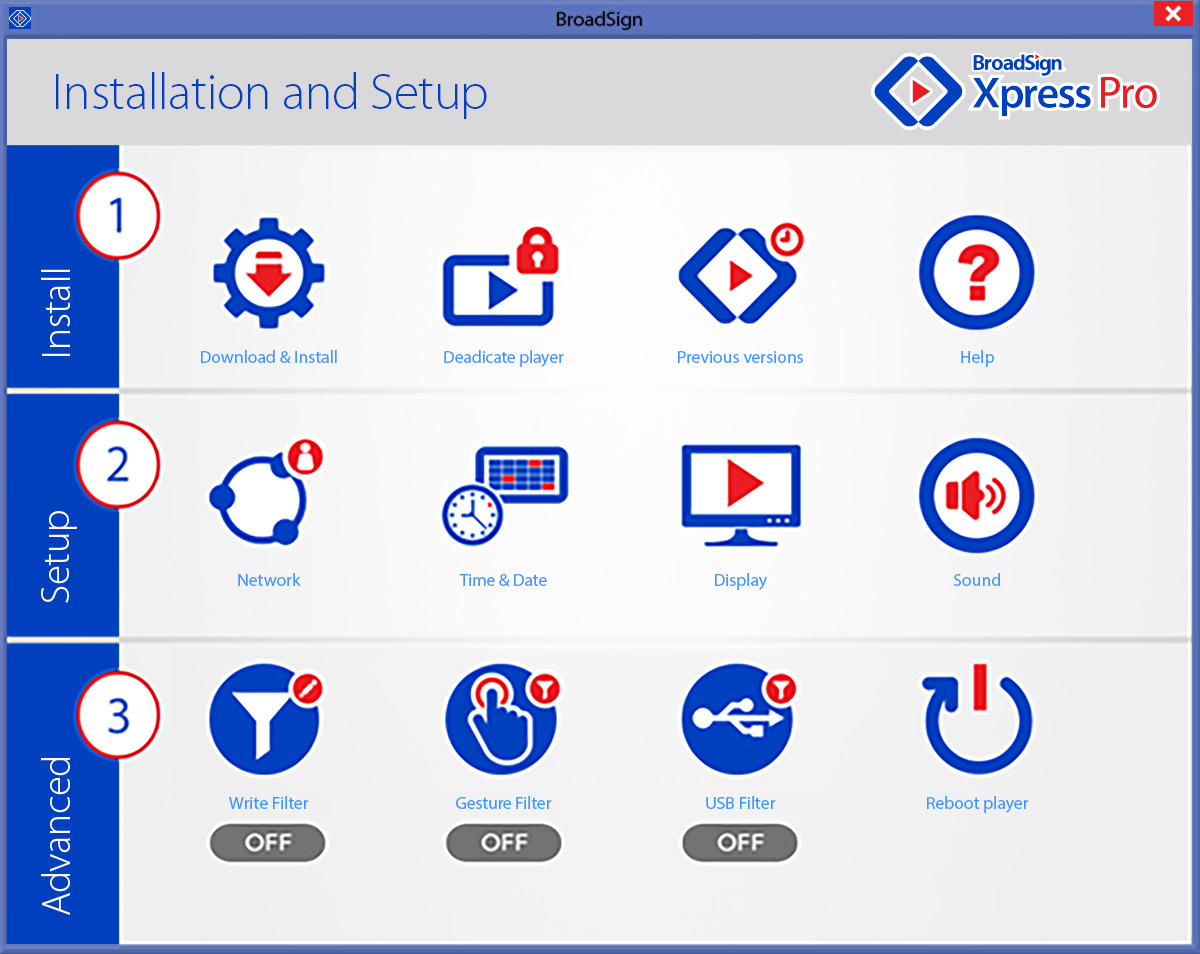Click the "Download & Install" text label
The width and height of the screenshot is (1200, 954).
[269, 357]
